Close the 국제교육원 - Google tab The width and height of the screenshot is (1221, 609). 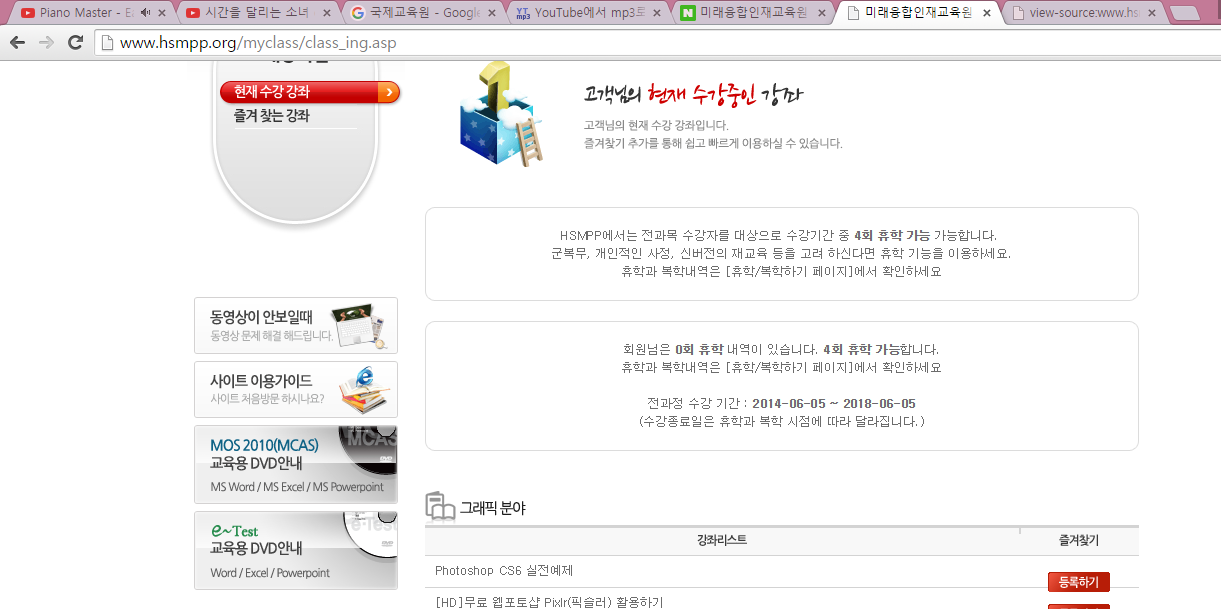[491, 13]
